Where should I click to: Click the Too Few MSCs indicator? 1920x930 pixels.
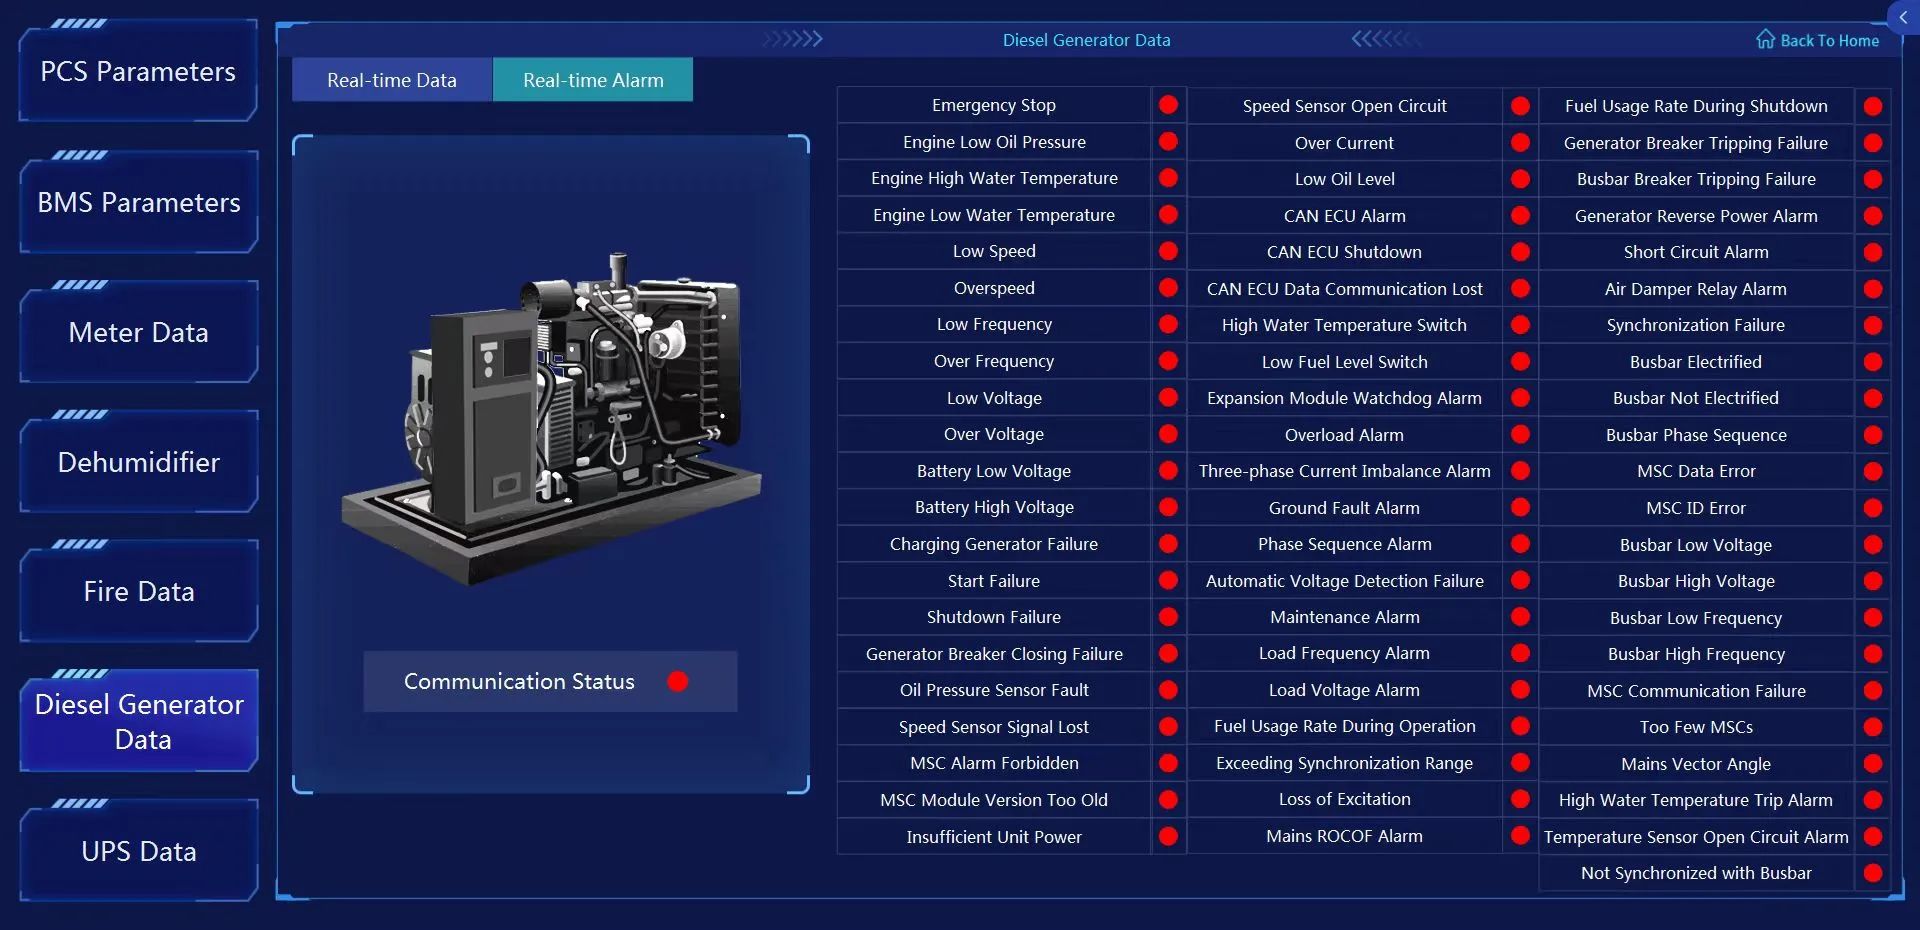coord(1873,727)
